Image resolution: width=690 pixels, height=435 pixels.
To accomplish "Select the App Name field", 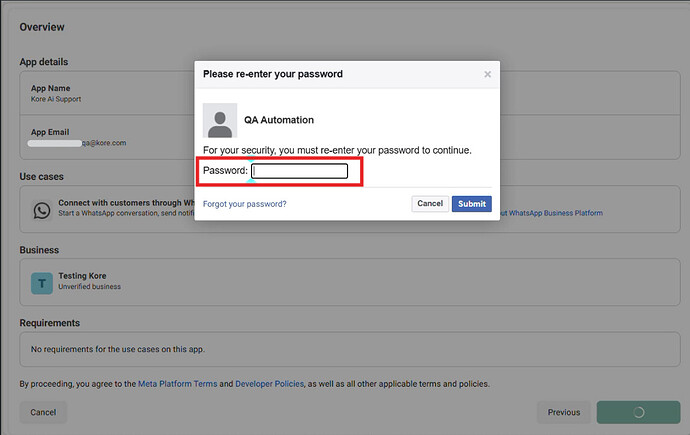I will coord(100,93).
